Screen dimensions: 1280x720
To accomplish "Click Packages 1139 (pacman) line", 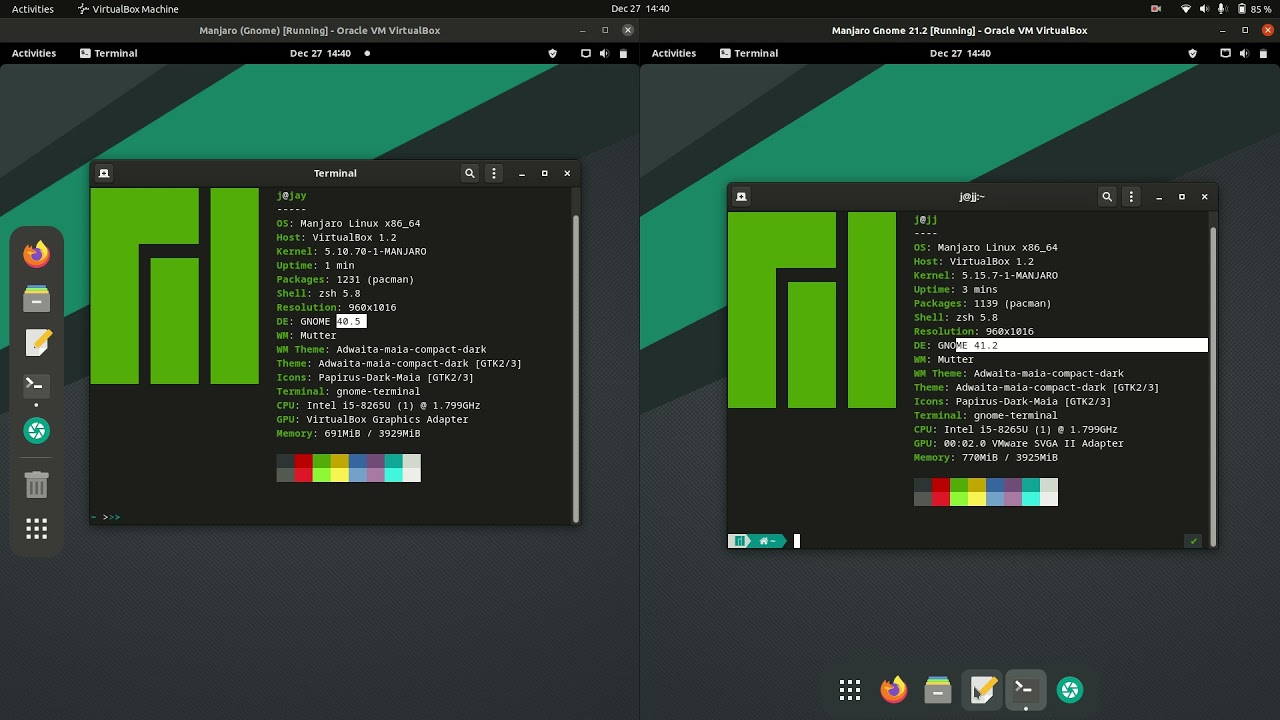I will 982,304.
